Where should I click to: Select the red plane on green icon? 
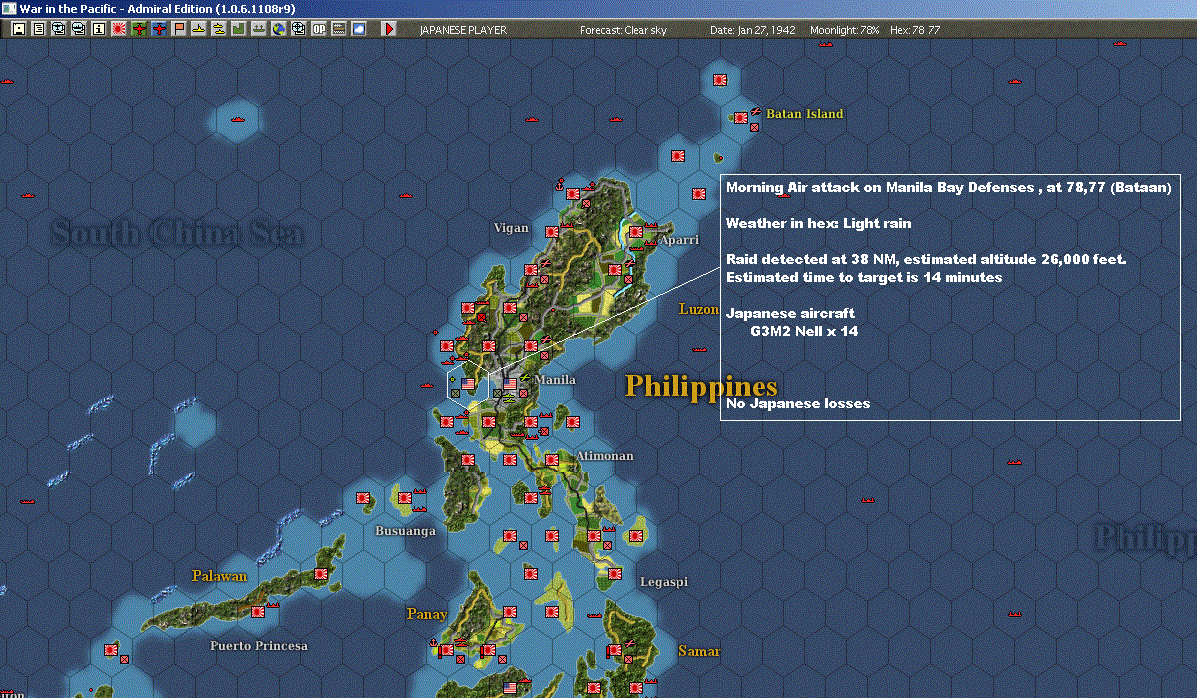click(x=139, y=29)
